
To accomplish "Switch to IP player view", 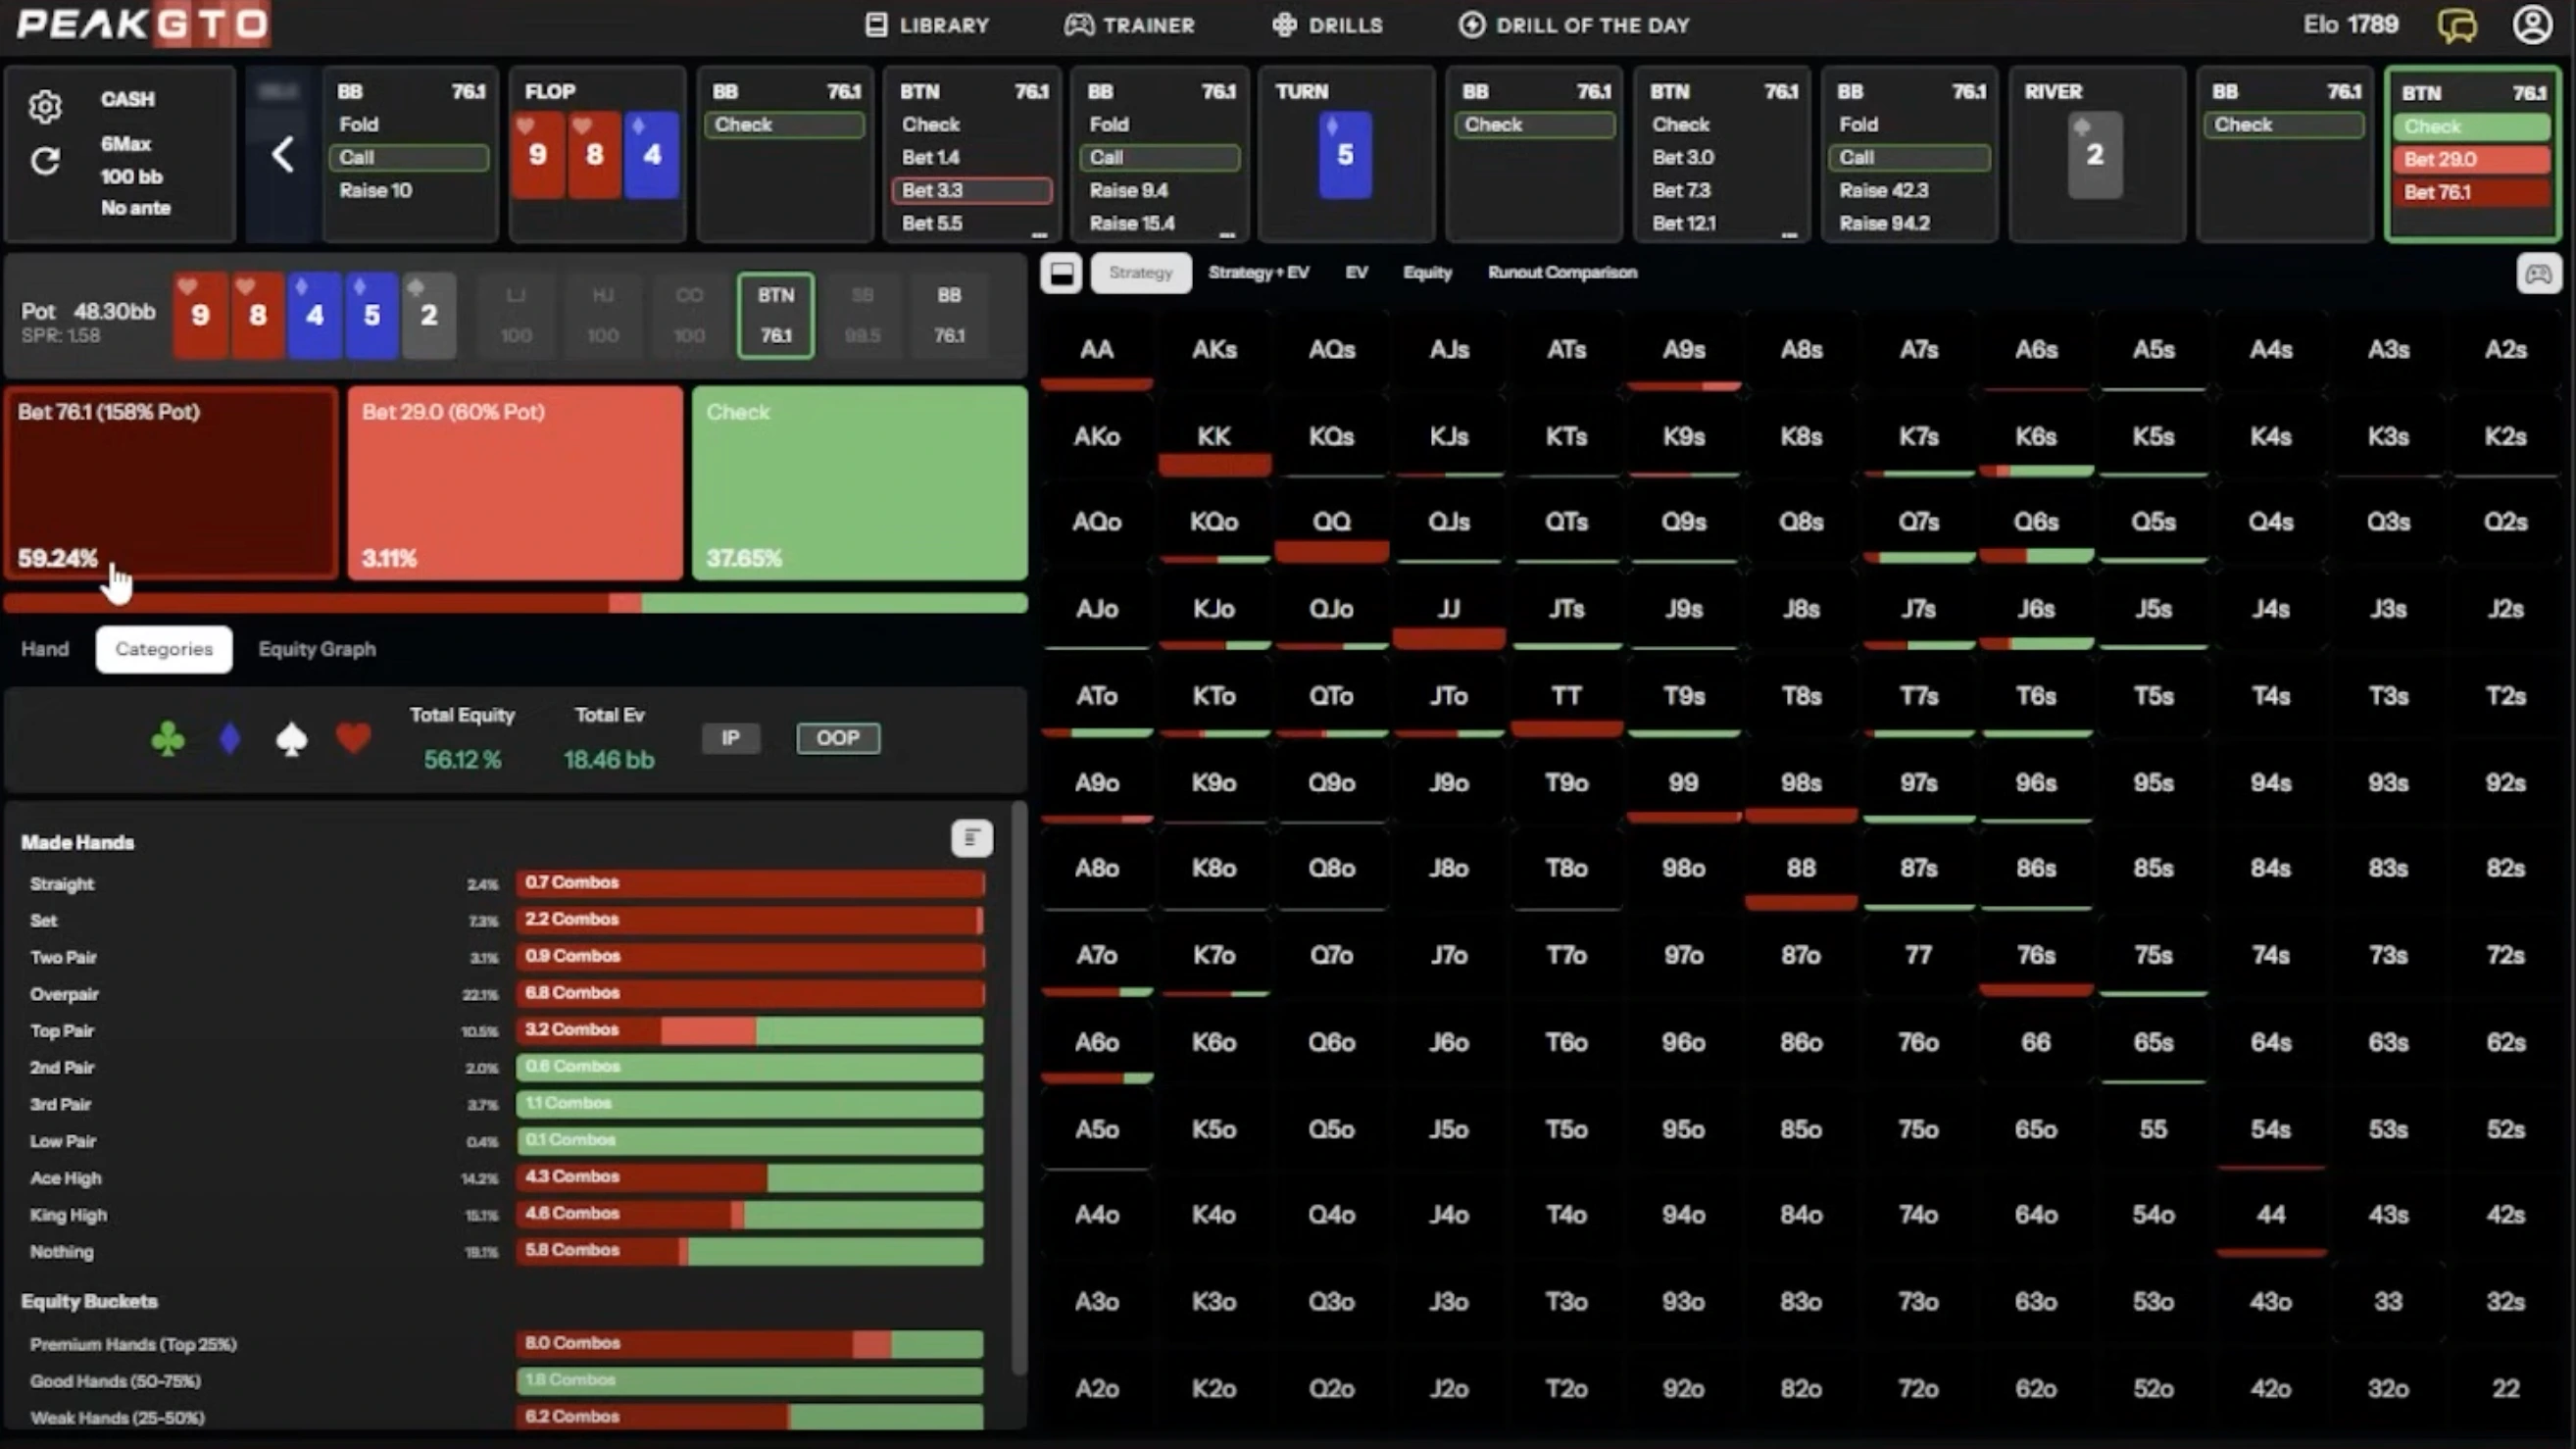I will point(731,738).
